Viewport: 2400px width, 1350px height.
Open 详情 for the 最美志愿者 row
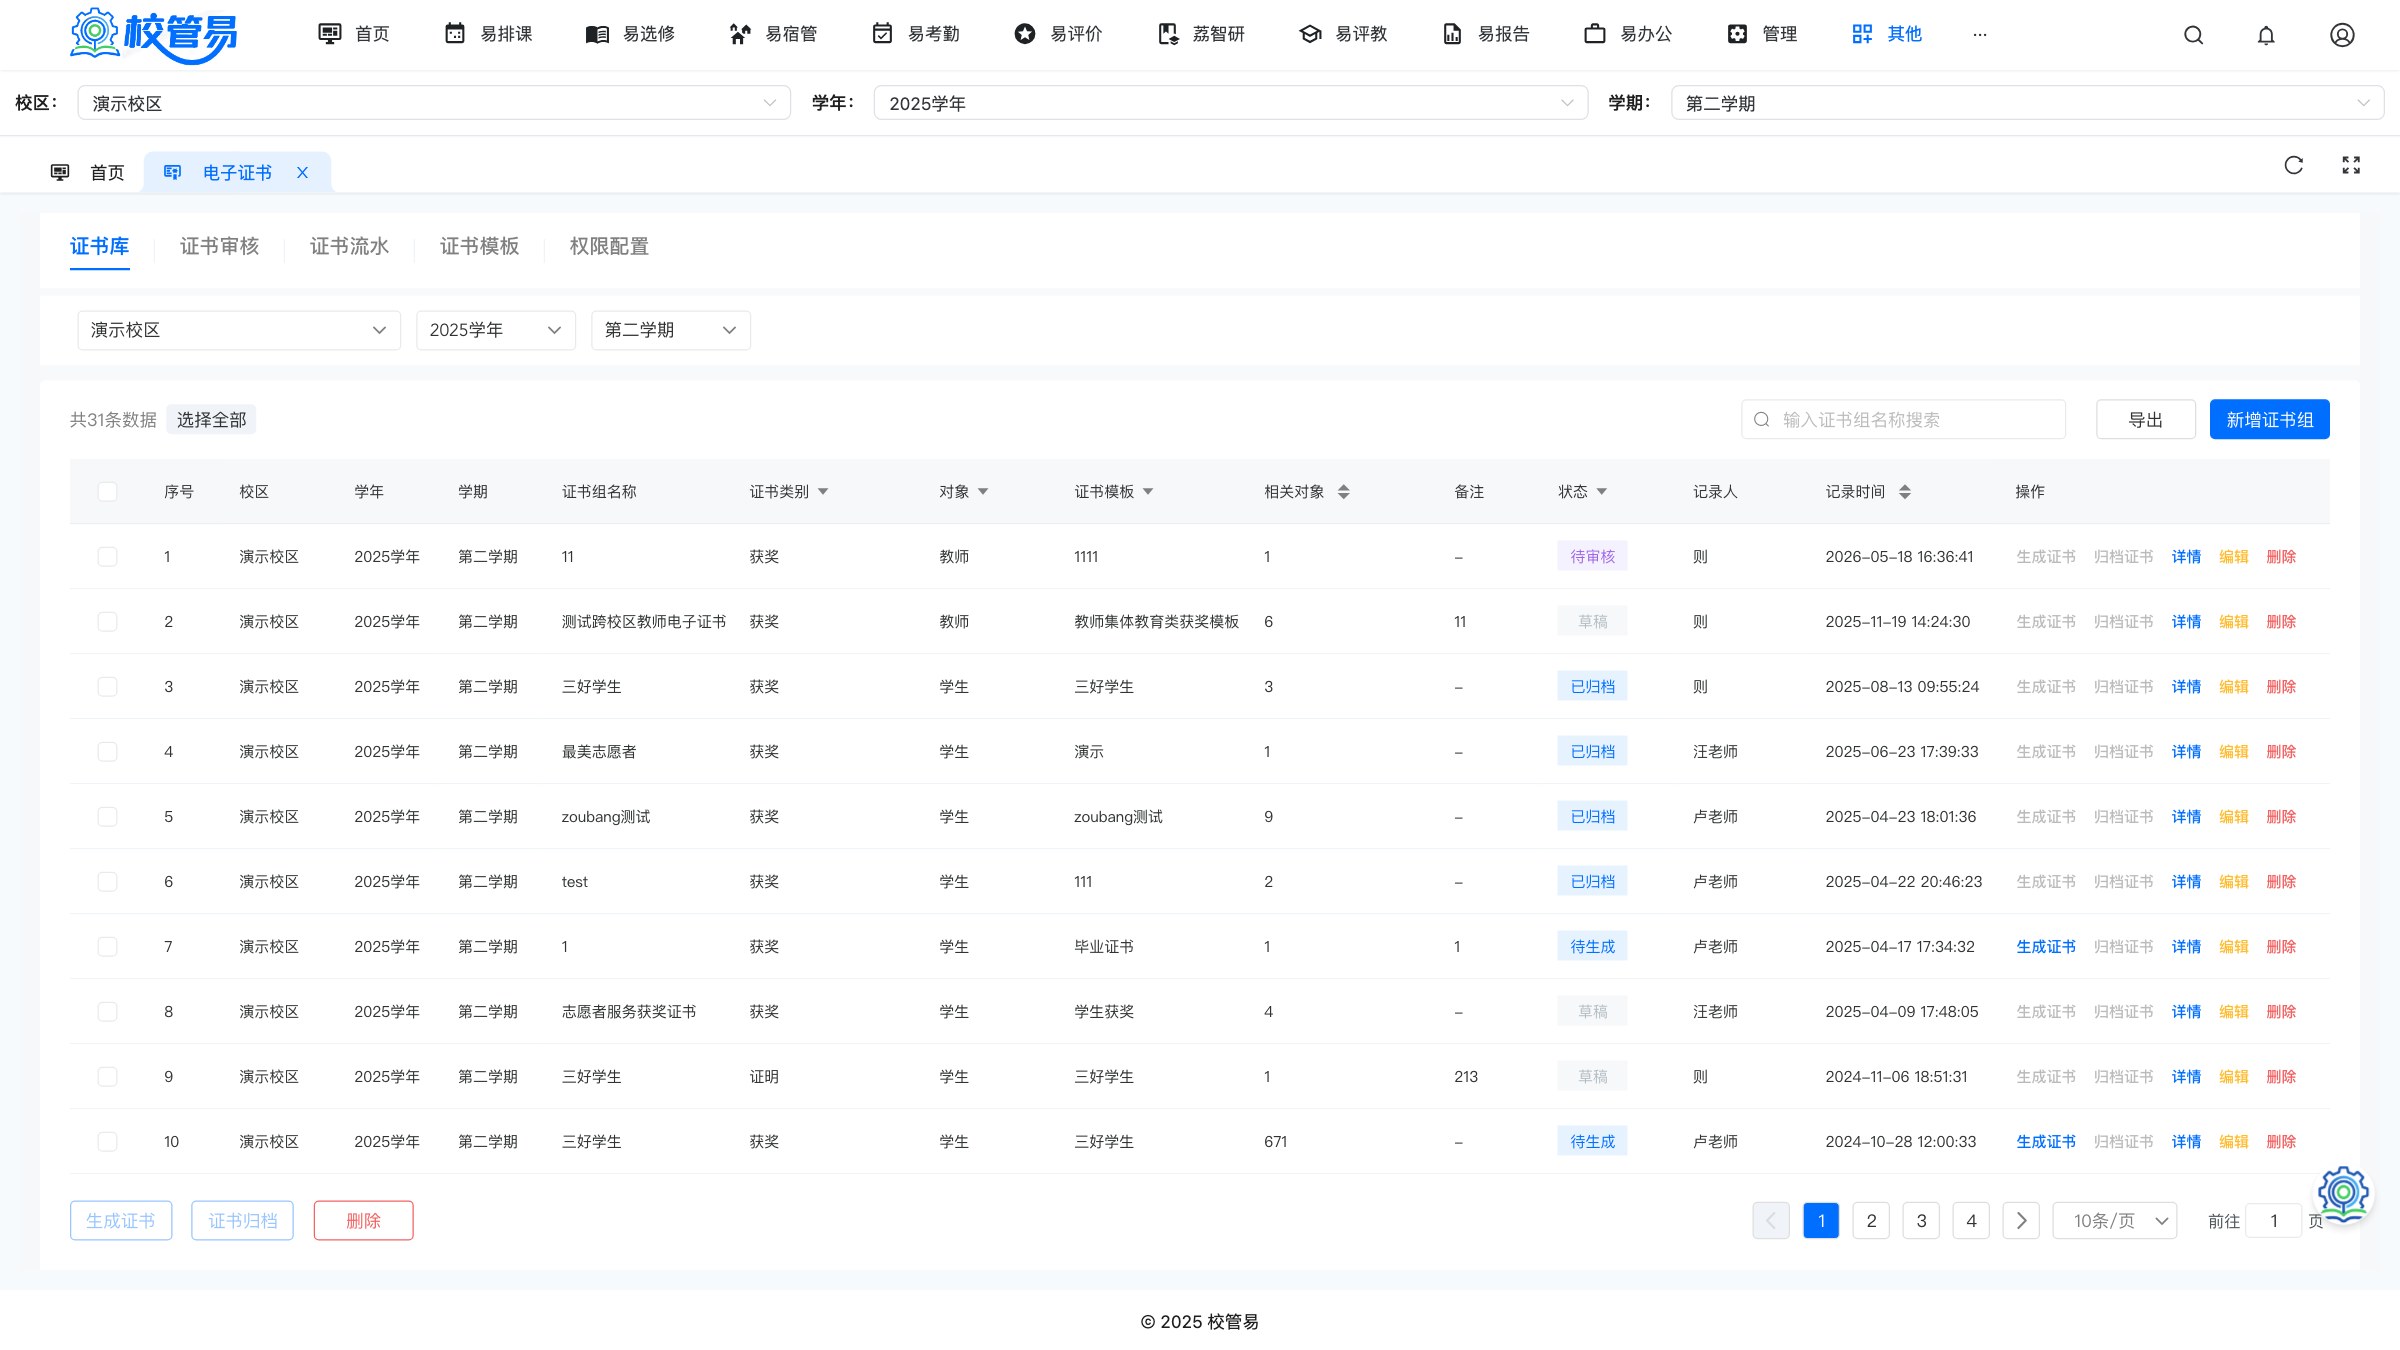pos(2186,752)
